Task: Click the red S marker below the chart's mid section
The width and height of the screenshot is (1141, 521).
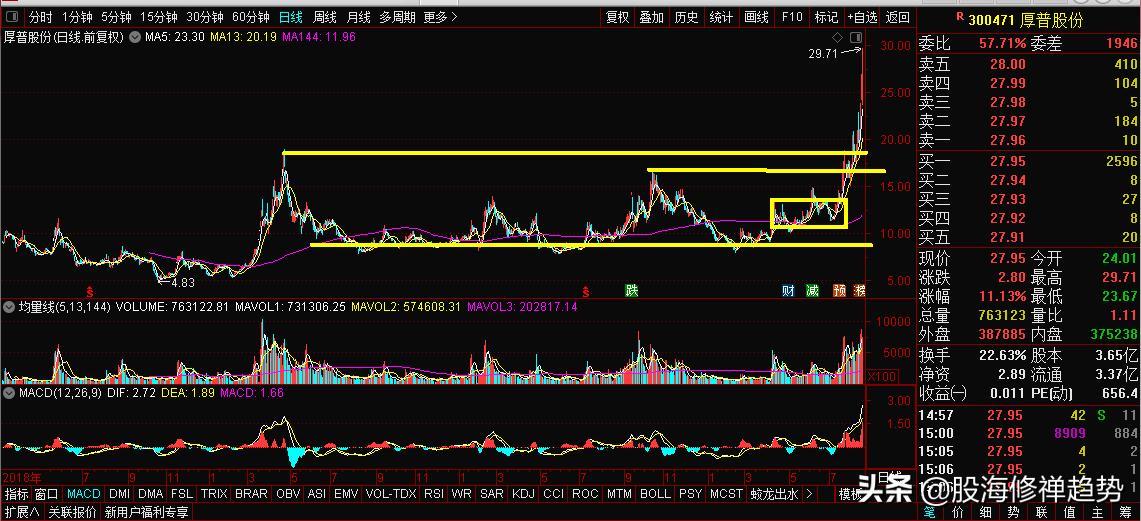Action: (x=584, y=291)
